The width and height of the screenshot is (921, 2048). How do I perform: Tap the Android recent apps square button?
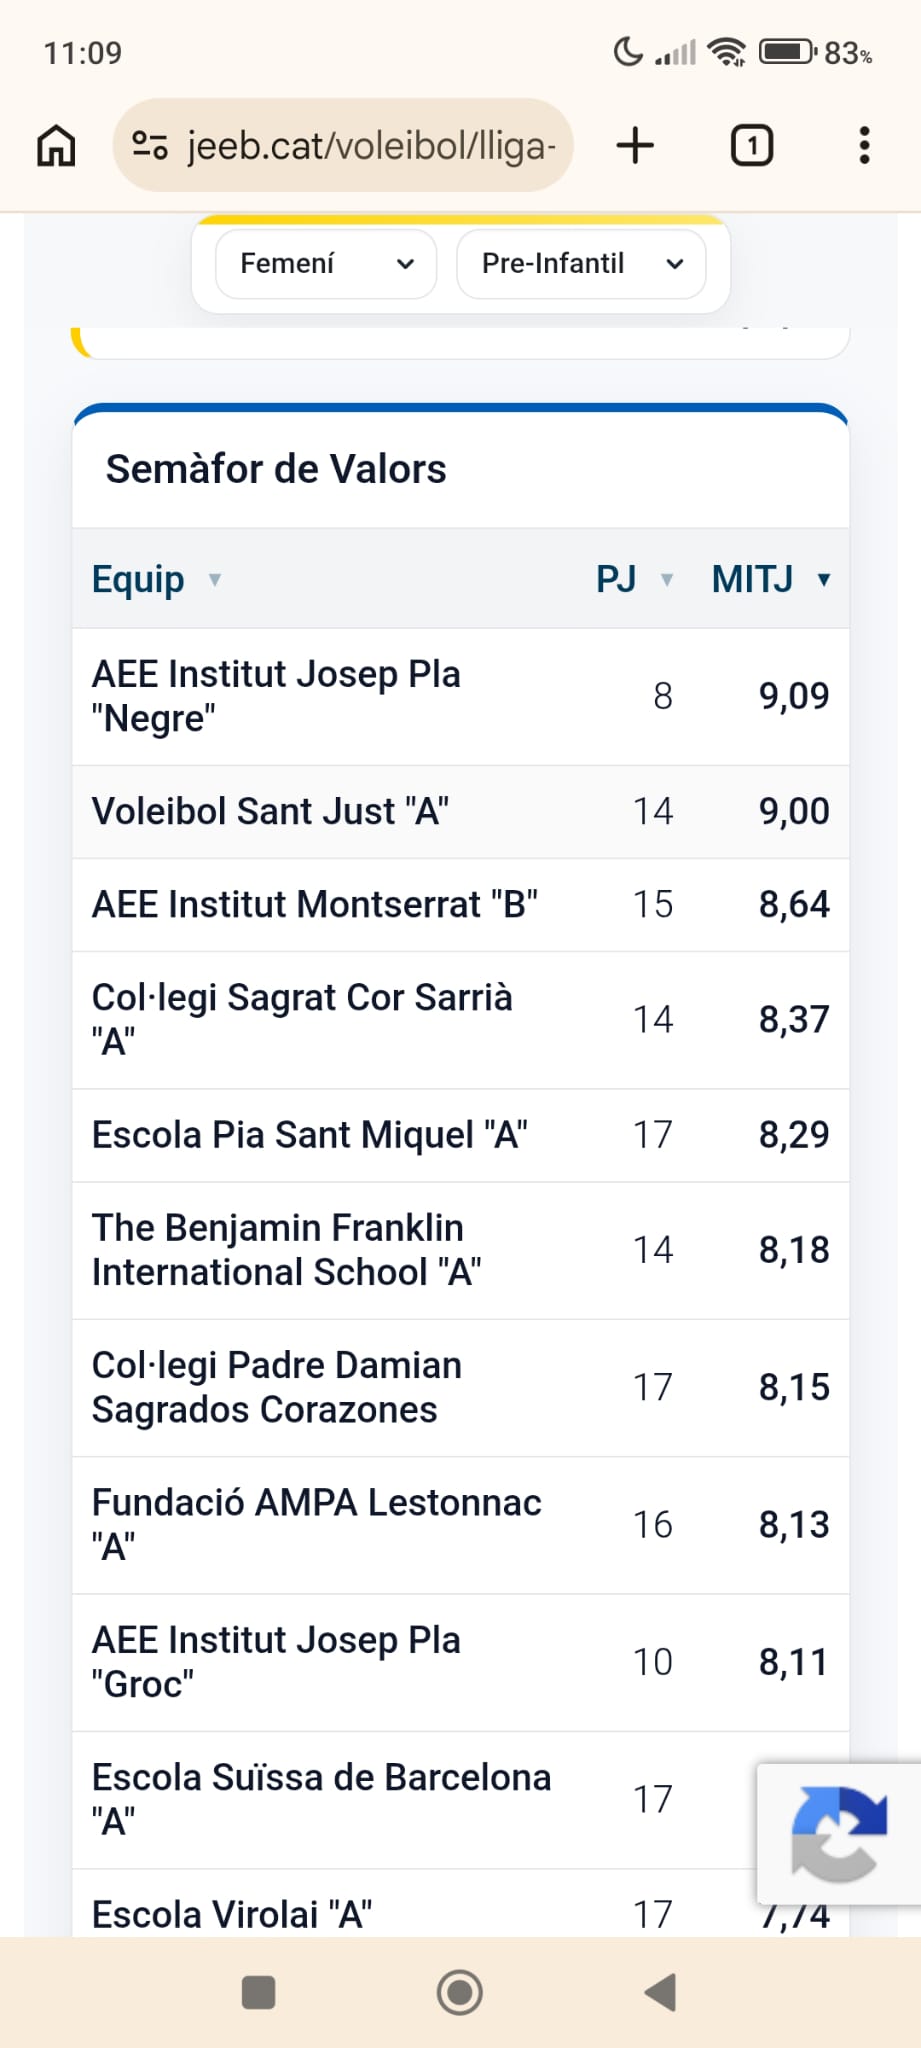(x=259, y=1992)
